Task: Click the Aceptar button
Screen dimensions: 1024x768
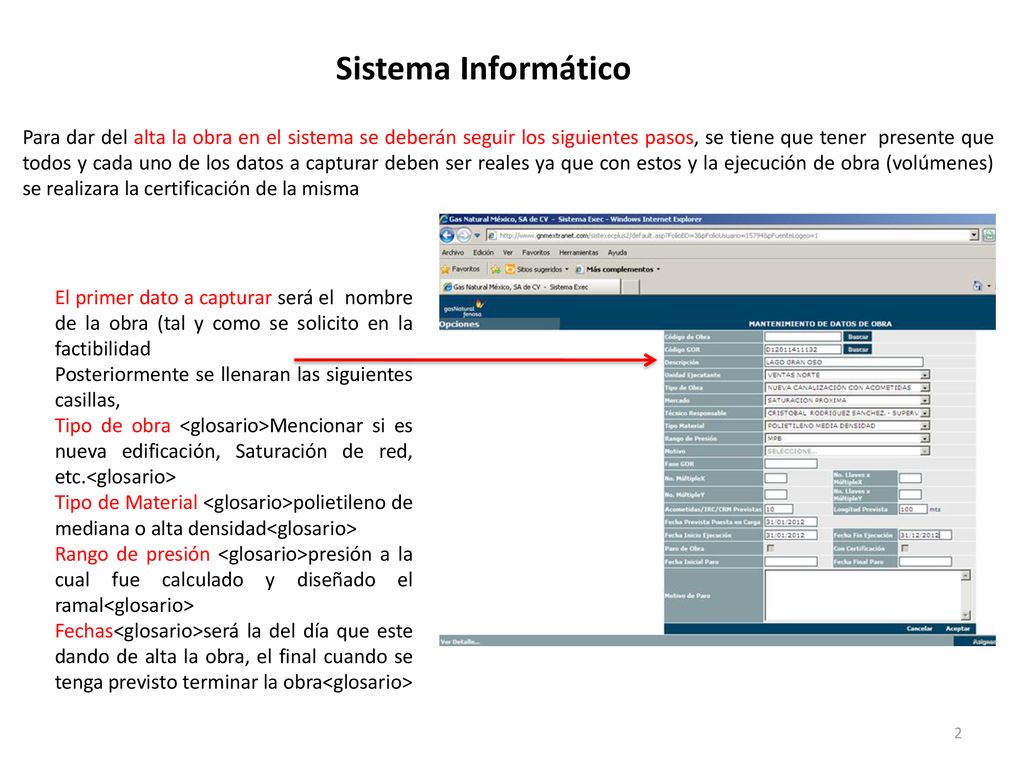Action: click(958, 628)
